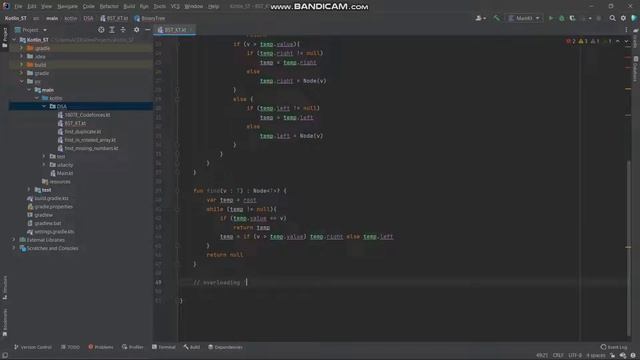
Task: Select find_missing_numbers.kt file in tree
Action: coord(88,148)
